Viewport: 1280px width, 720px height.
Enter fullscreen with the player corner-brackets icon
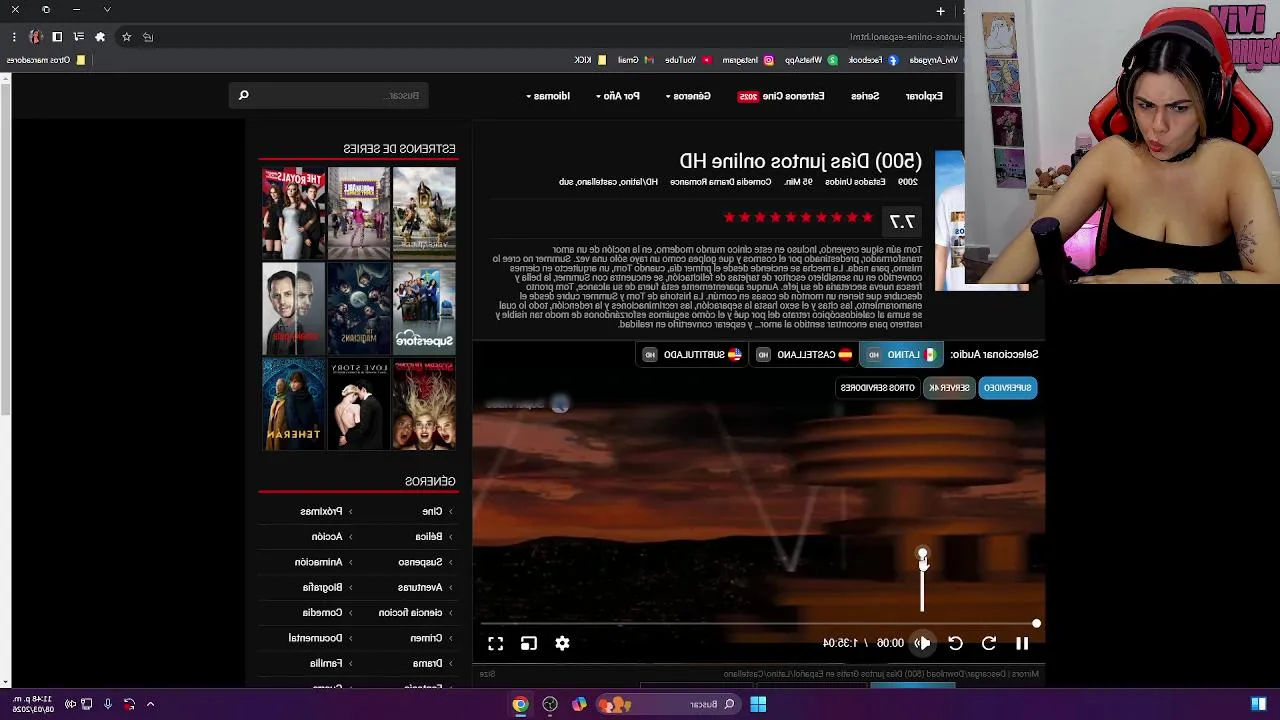click(x=496, y=643)
